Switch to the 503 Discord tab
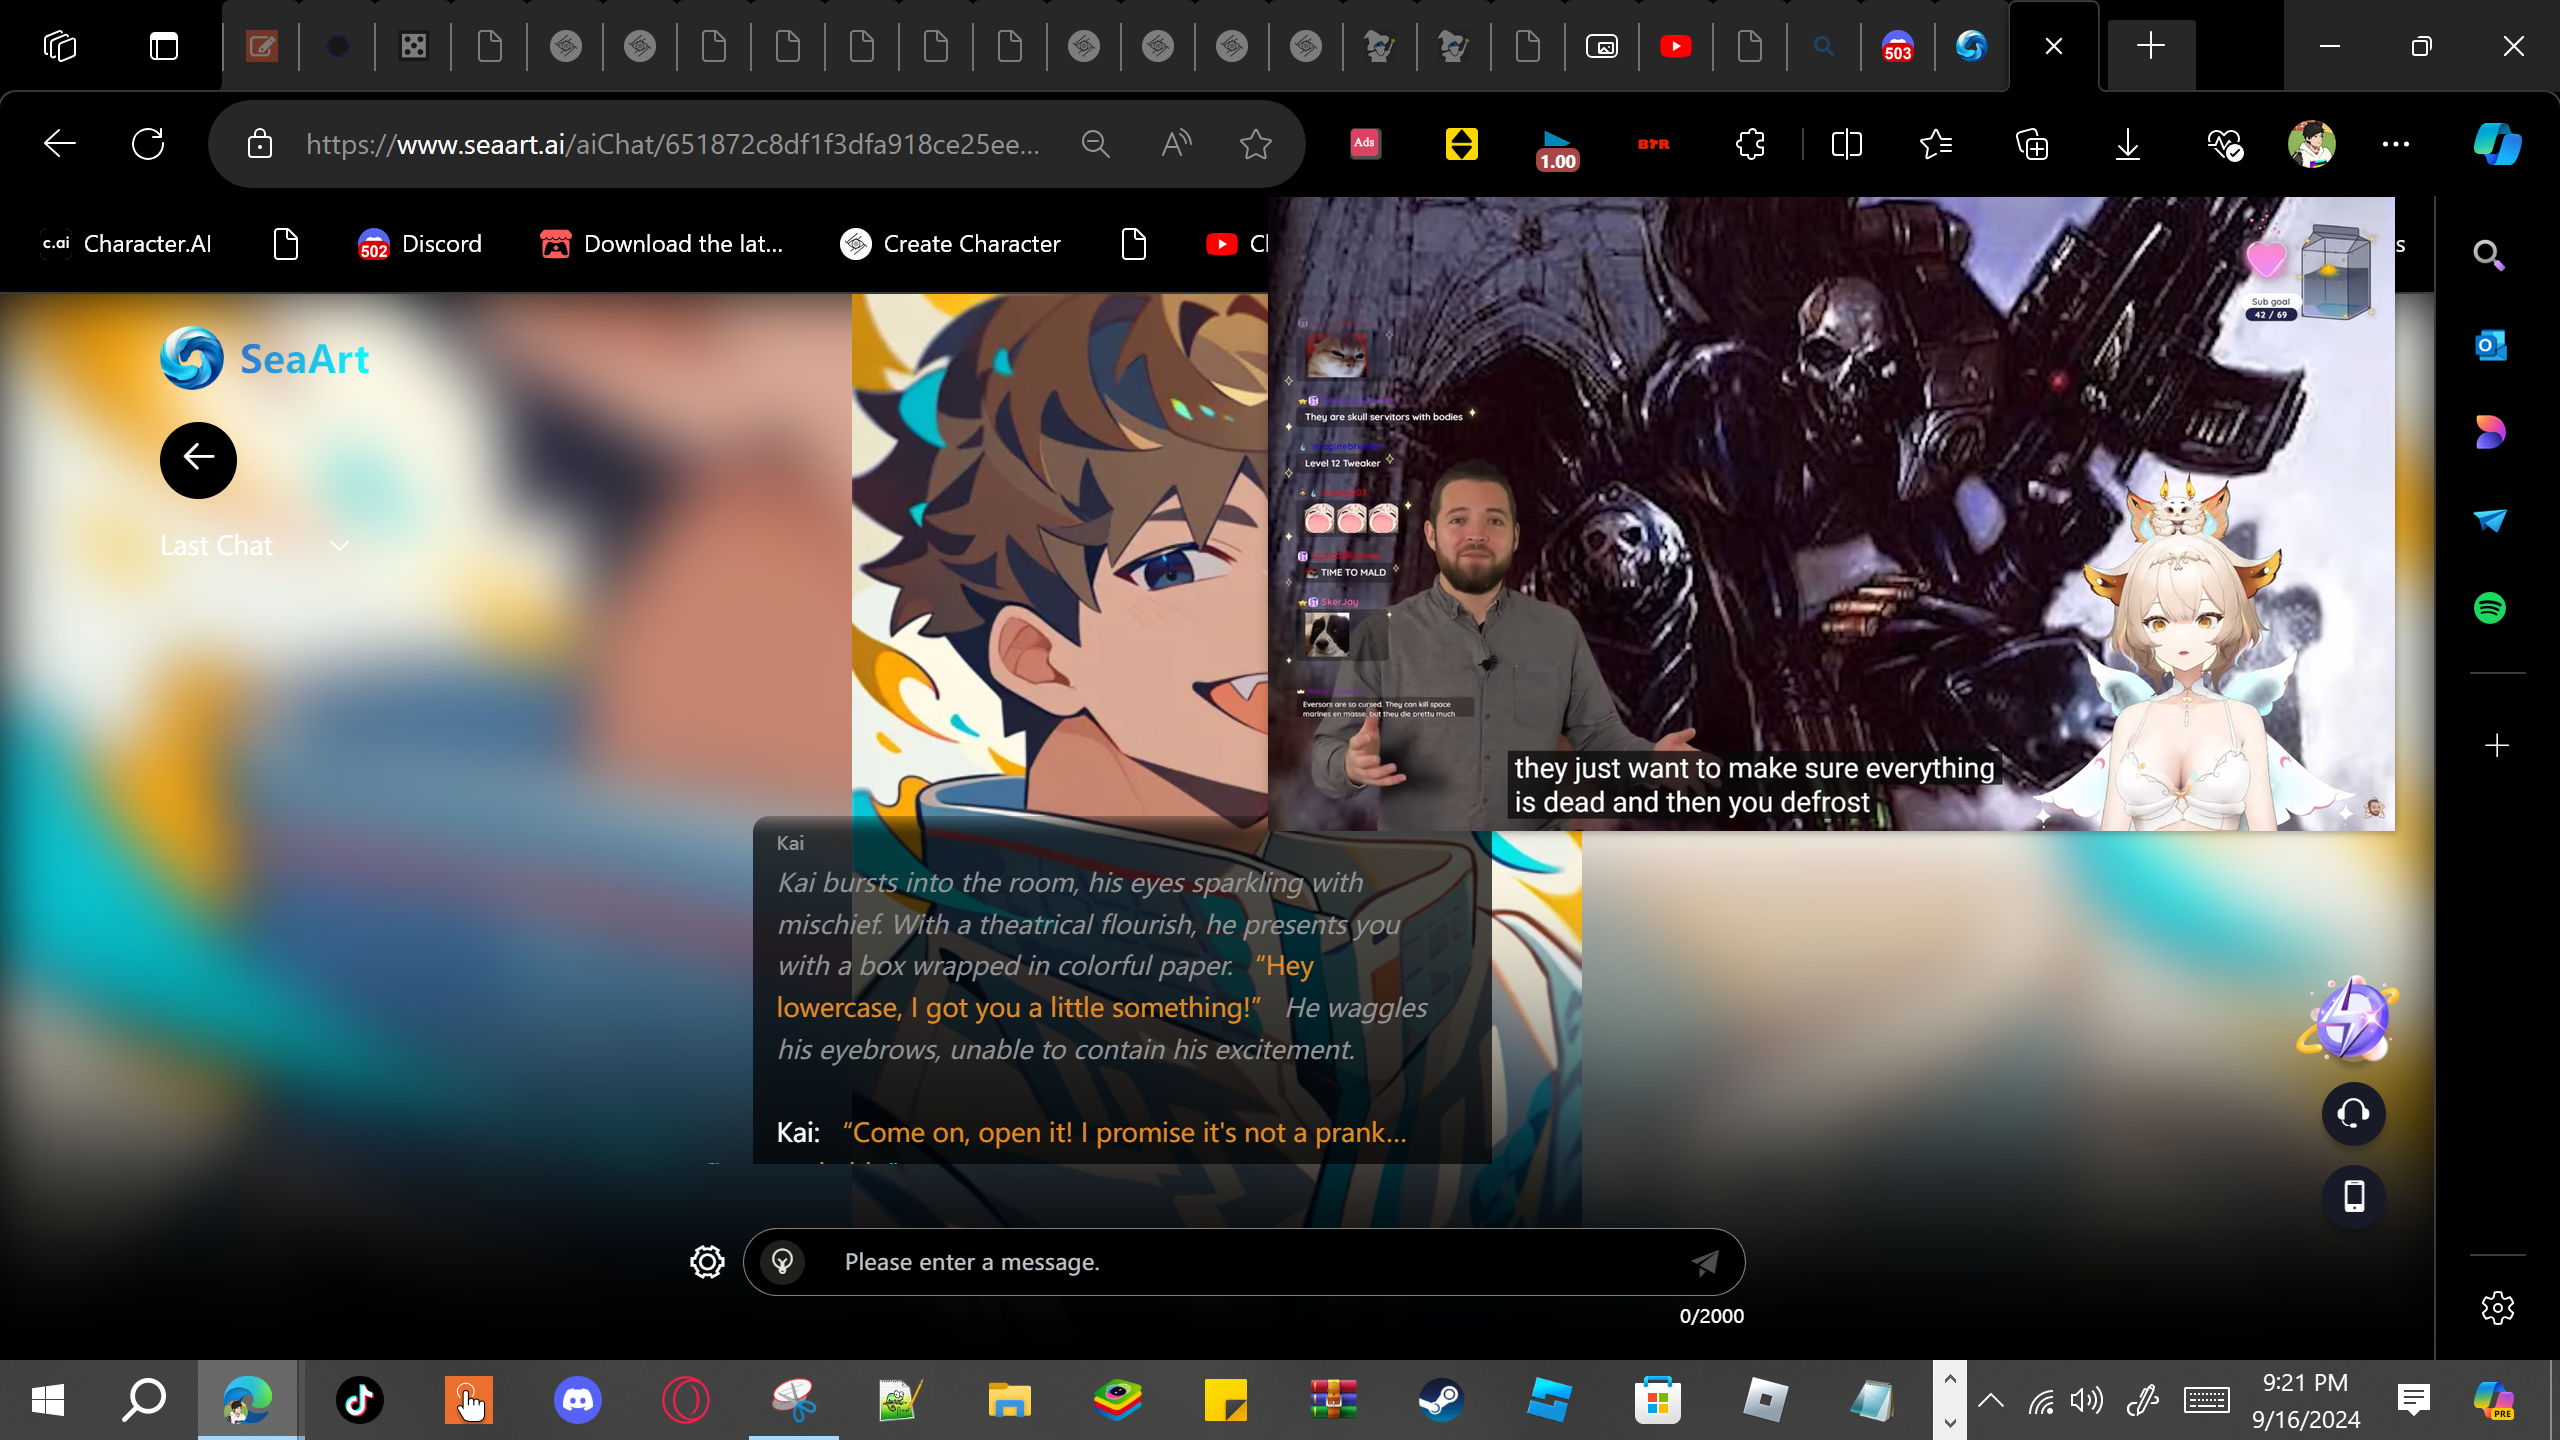The image size is (2560, 1440). (1897, 46)
